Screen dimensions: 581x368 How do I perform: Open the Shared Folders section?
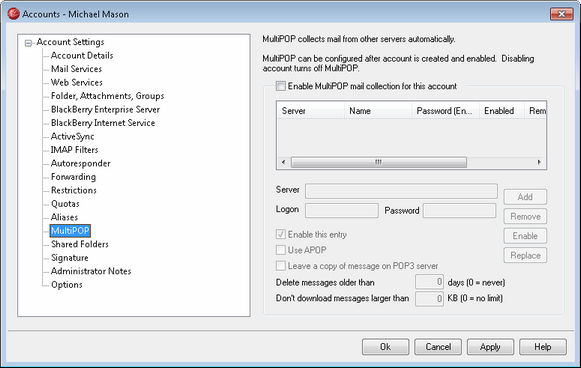pos(80,244)
